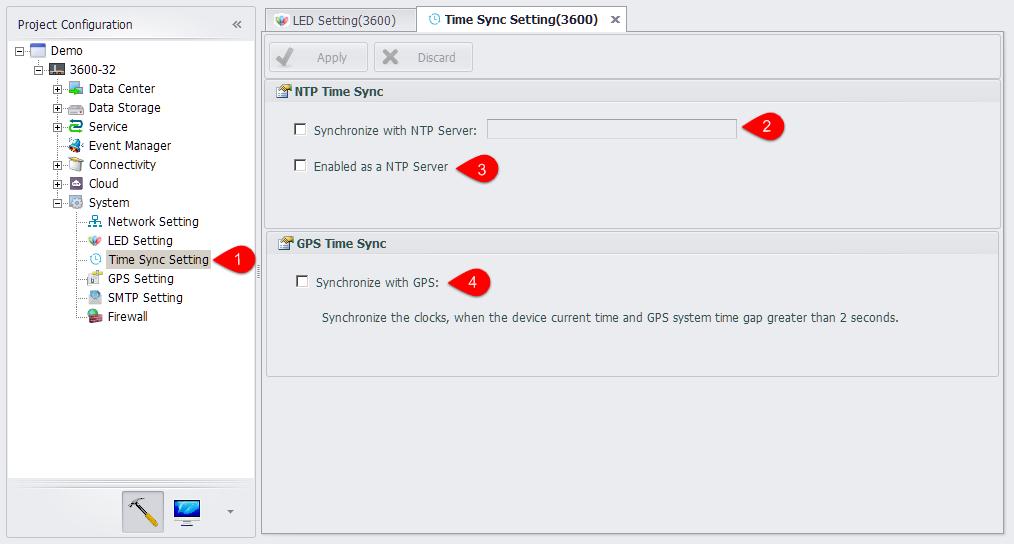This screenshot has height=544, width=1014.
Task: Toggle Synchronize with GPS checkbox
Action: click(x=302, y=282)
